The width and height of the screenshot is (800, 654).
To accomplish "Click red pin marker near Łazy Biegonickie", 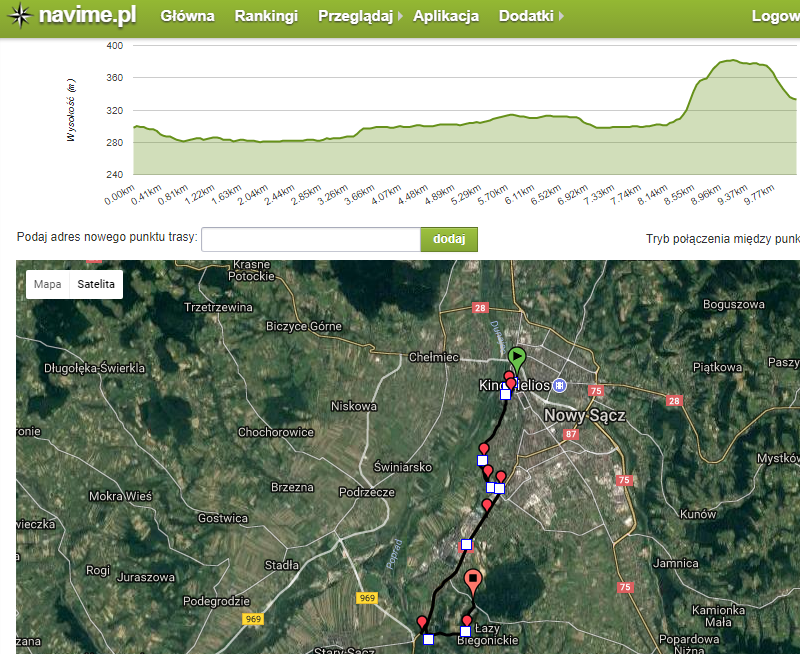I will tap(466, 621).
